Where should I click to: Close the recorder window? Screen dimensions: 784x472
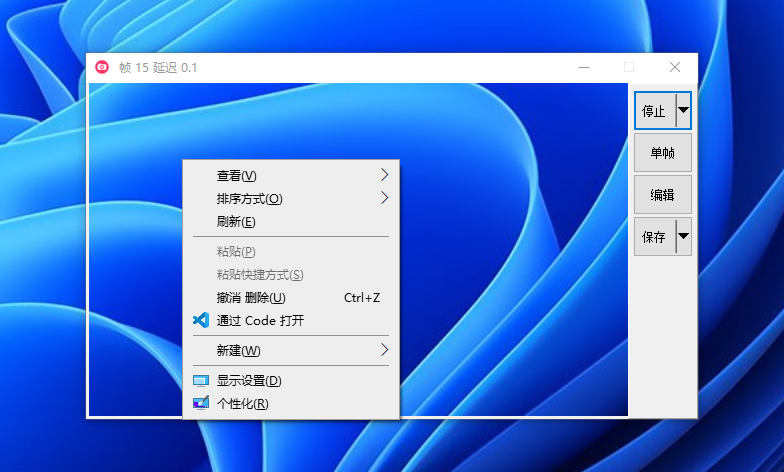tap(674, 67)
